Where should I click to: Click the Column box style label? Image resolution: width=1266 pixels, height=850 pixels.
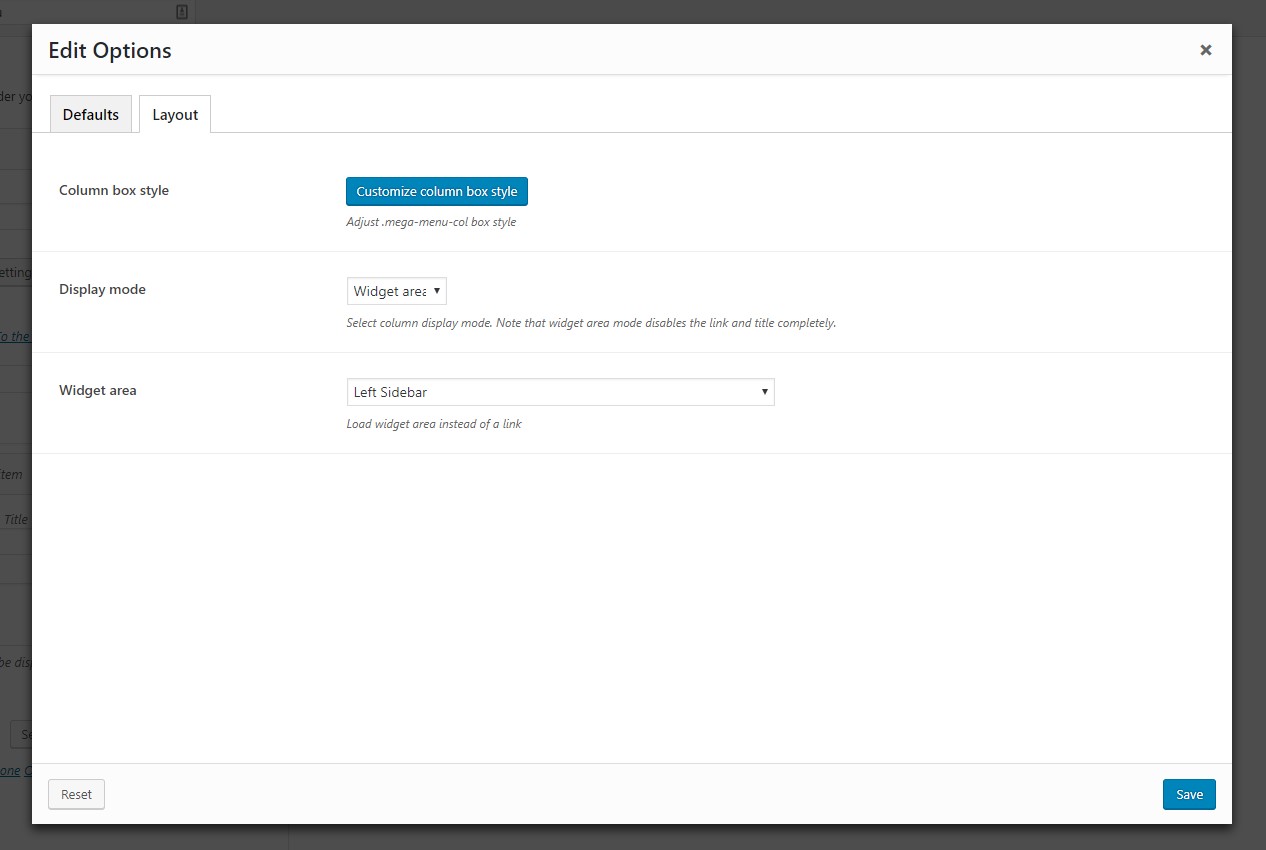click(x=114, y=190)
